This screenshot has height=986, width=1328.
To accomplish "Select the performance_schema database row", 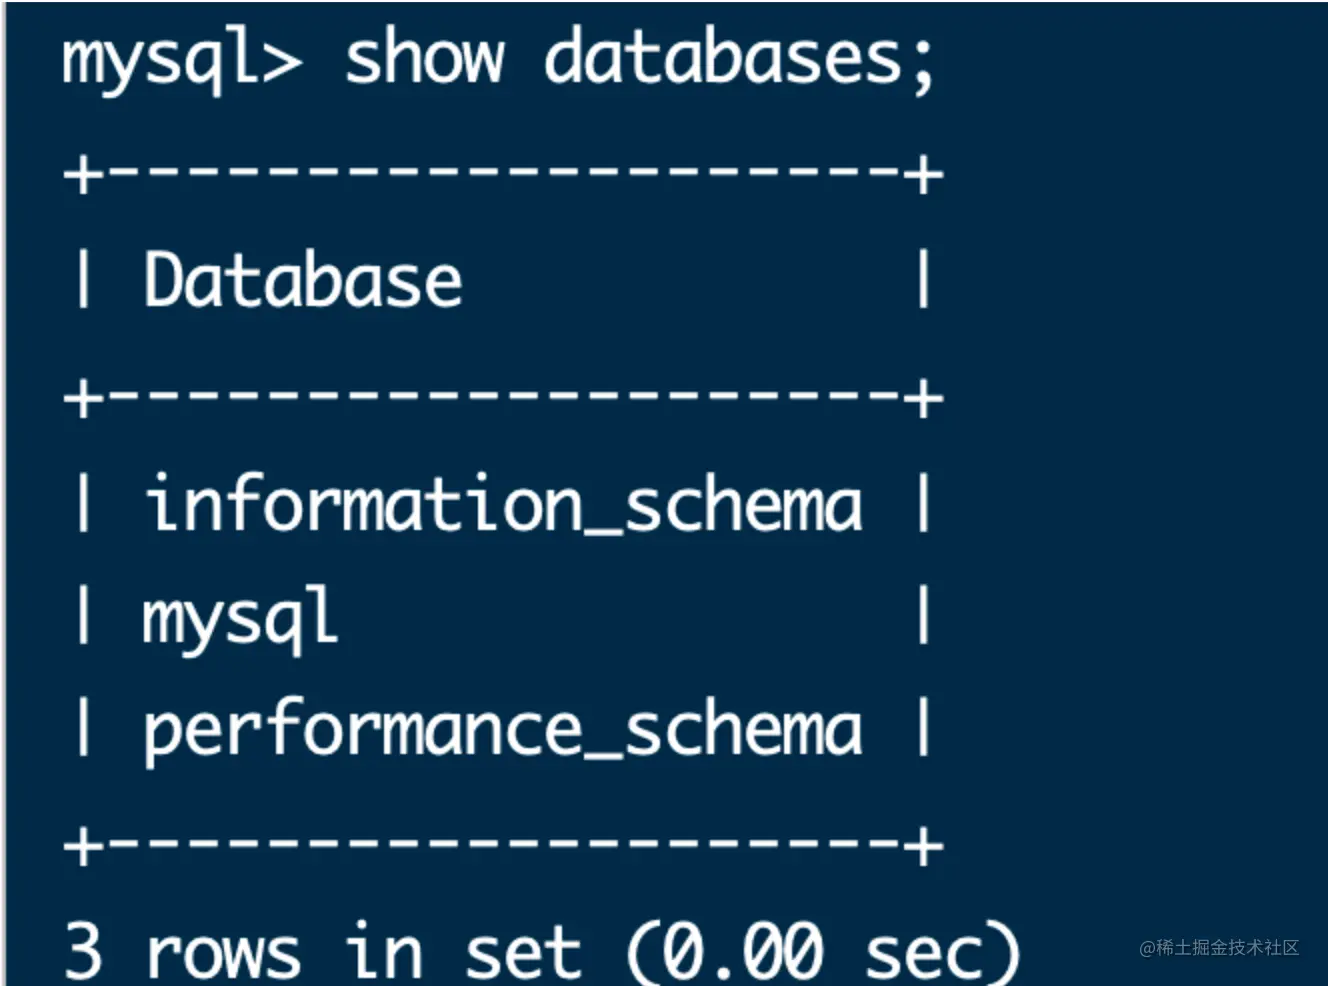I will point(502,730).
